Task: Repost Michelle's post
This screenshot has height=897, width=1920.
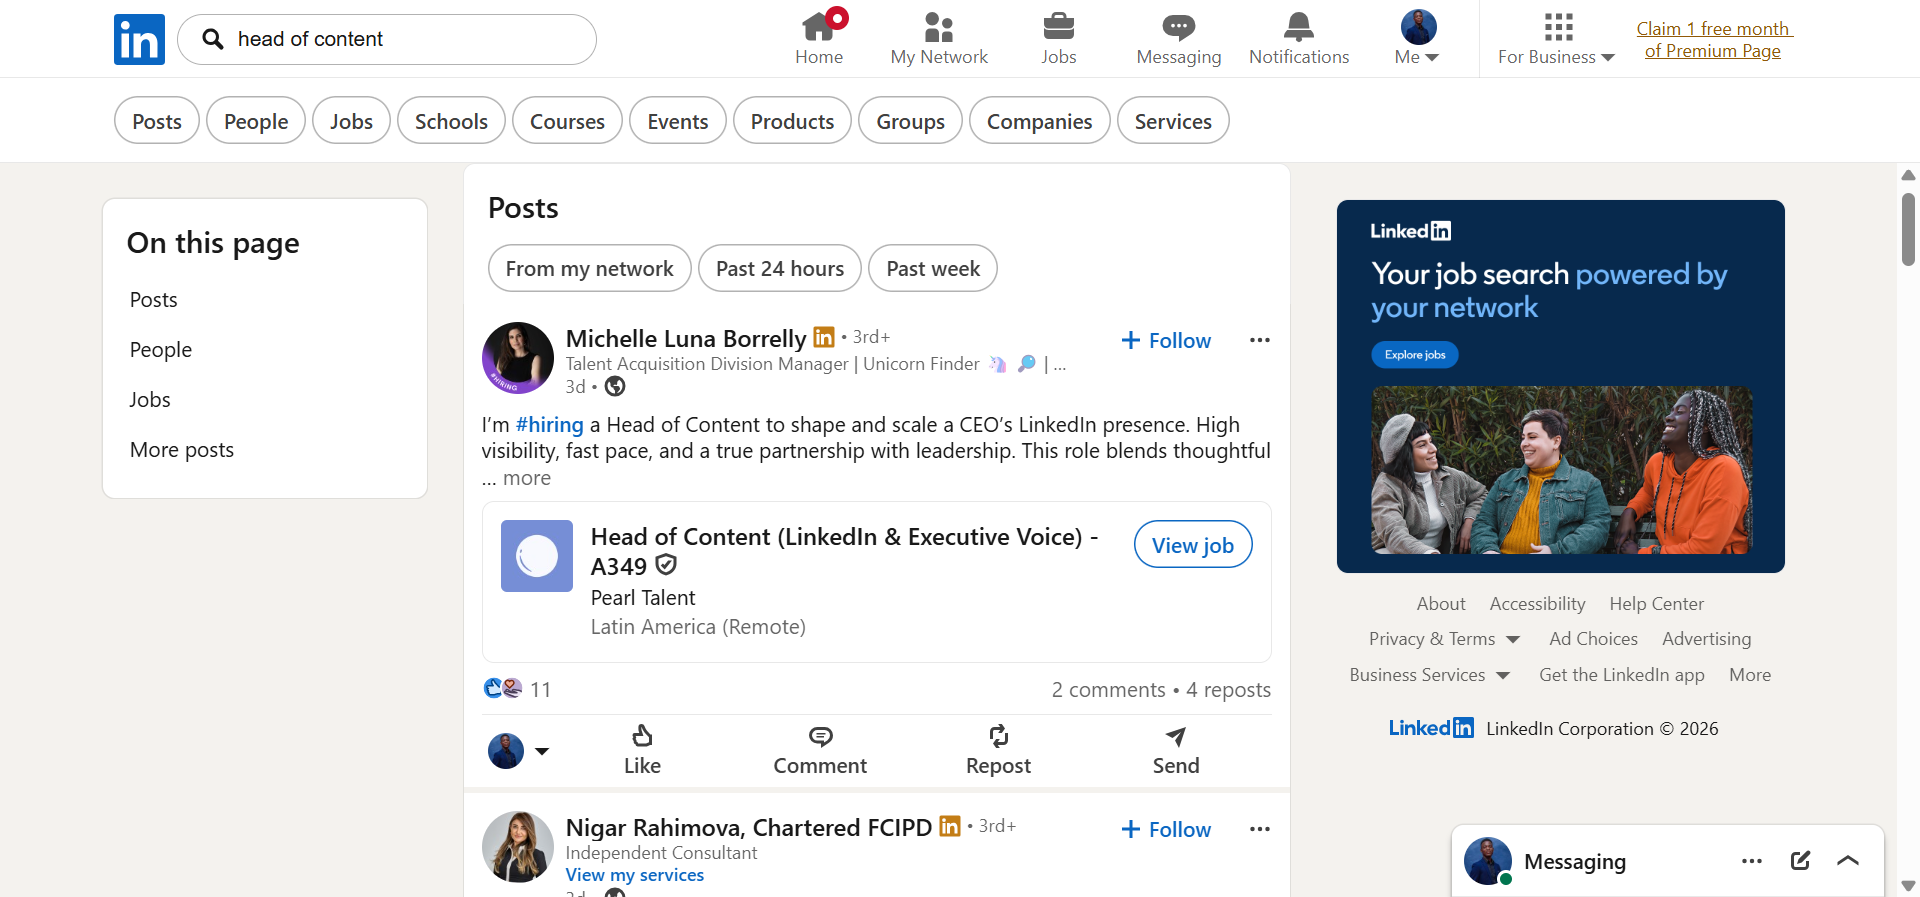Action: [x=998, y=751]
